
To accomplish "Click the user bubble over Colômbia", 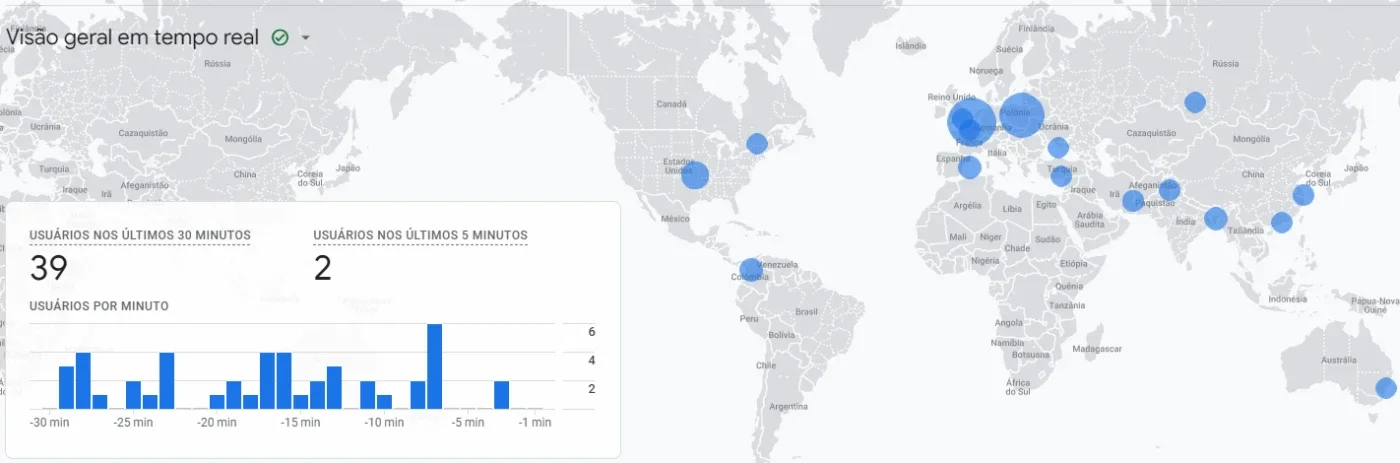I will tap(751, 270).
